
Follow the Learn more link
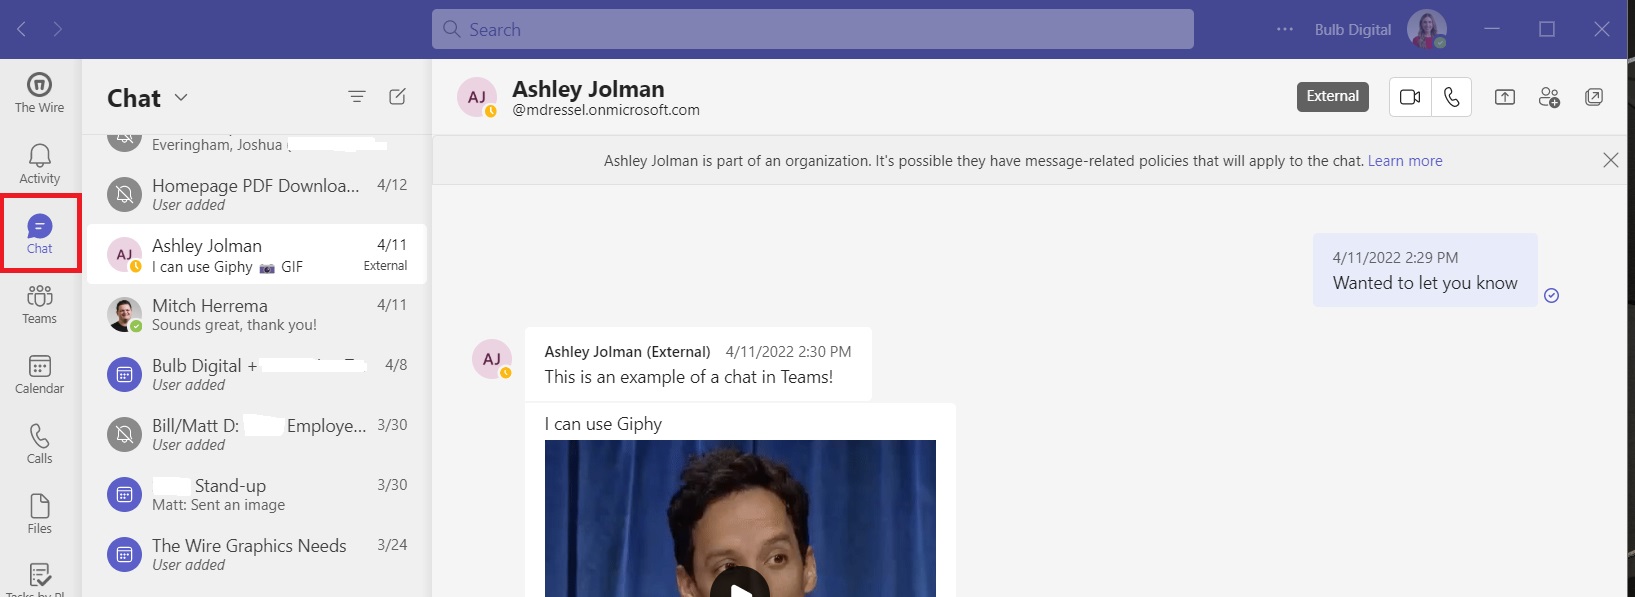pos(1405,161)
